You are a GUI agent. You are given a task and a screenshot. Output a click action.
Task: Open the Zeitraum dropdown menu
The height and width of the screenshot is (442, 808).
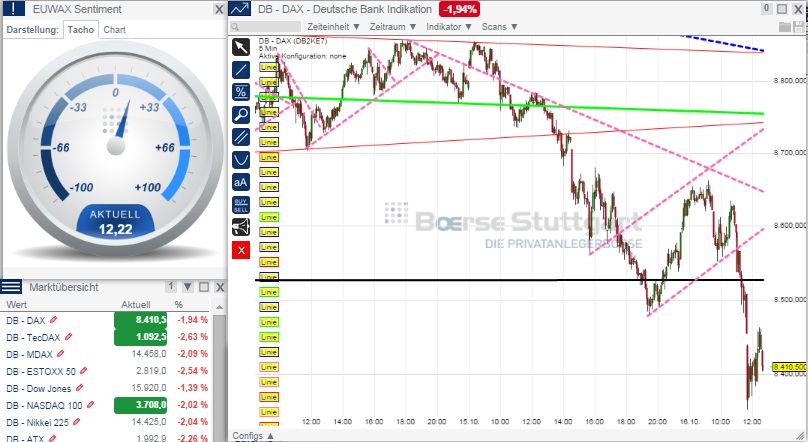pos(393,27)
